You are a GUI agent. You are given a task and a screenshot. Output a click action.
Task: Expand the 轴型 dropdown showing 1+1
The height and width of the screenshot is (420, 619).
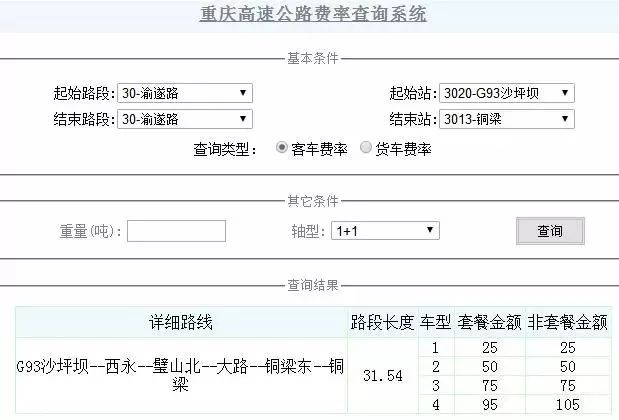[x=385, y=231]
